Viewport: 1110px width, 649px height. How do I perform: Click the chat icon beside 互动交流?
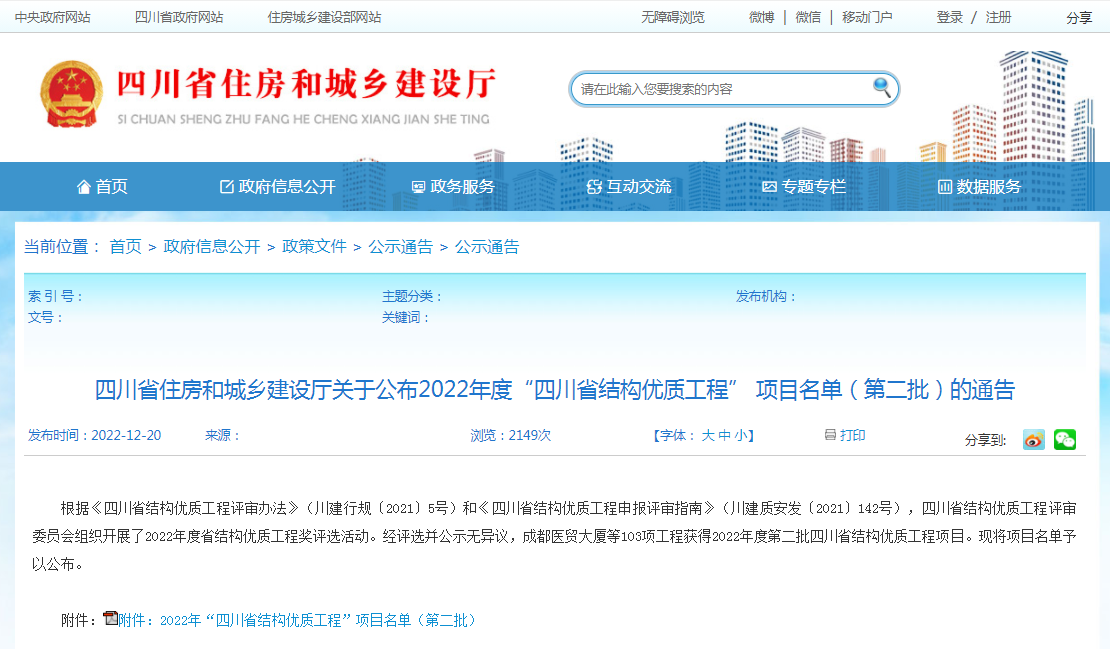[594, 186]
